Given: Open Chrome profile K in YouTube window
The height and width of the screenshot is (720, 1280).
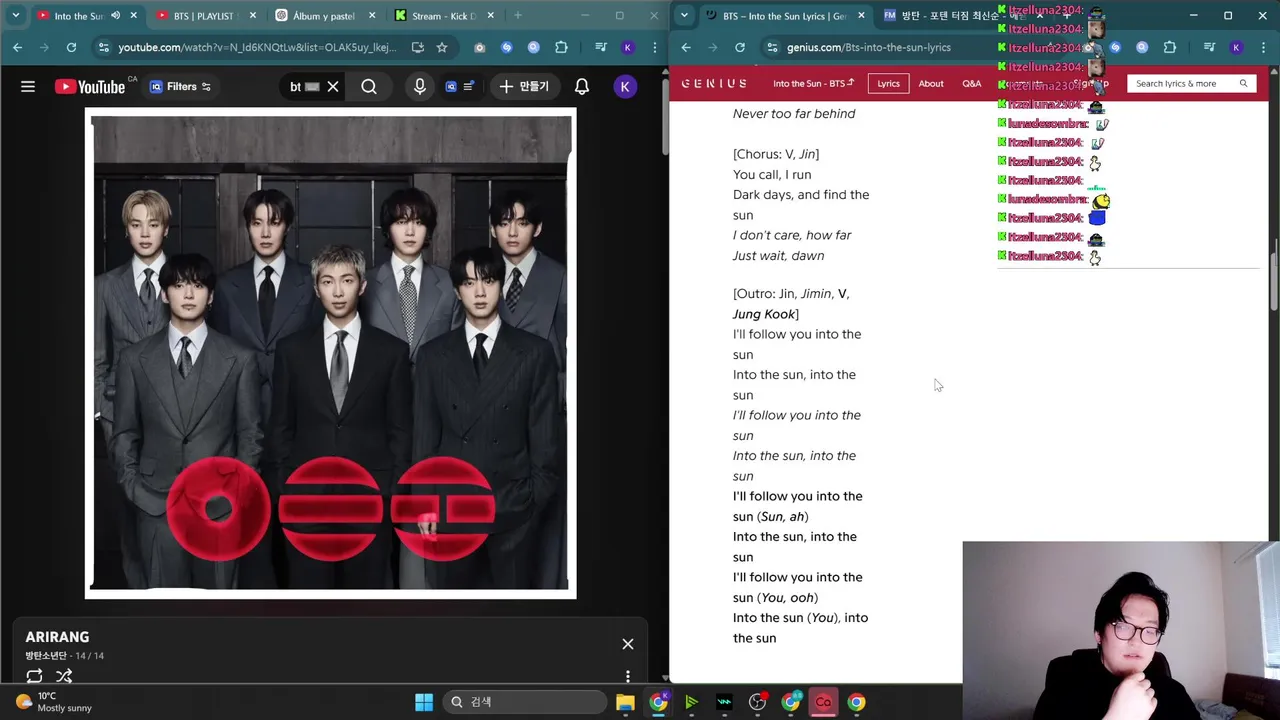Looking at the screenshot, I should pos(628,47).
